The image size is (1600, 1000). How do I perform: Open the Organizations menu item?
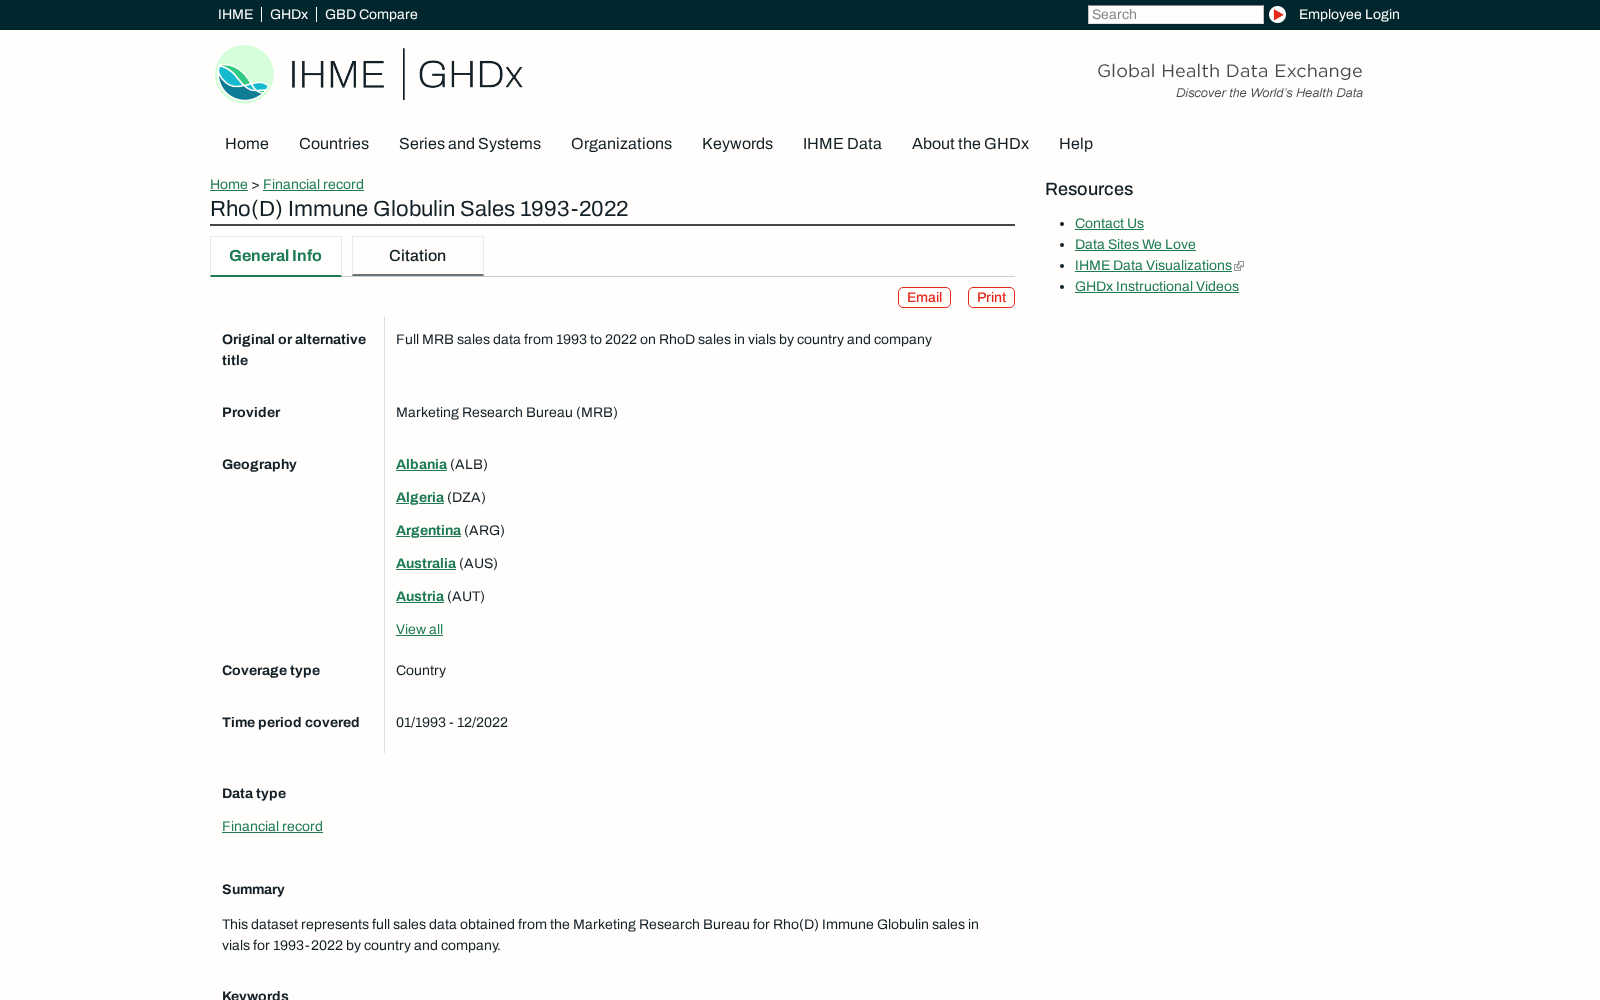(x=621, y=144)
